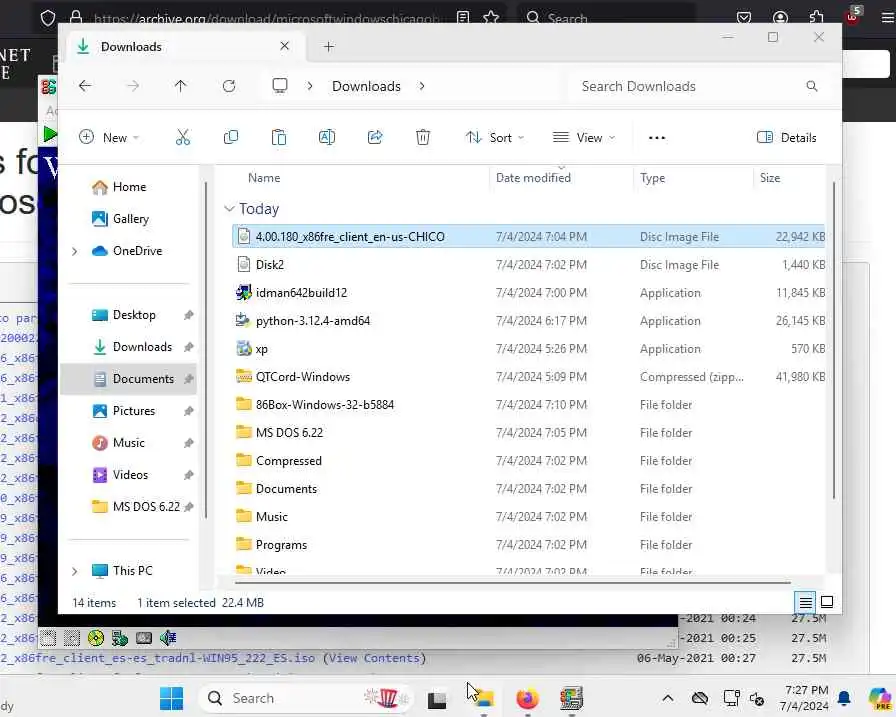Select Disk2 disc image file

pos(528,265)
